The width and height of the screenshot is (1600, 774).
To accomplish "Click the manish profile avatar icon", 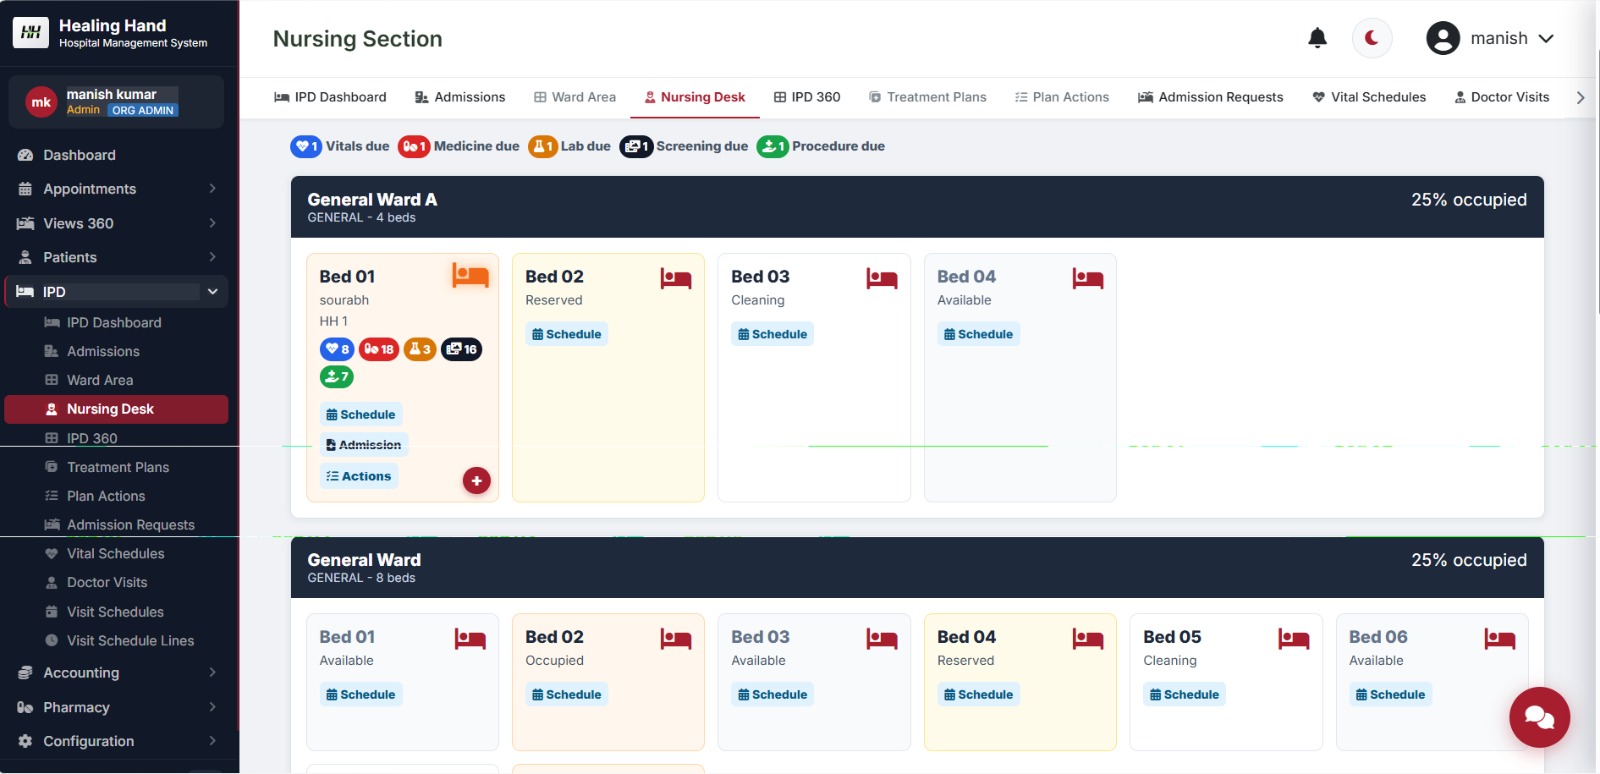I will point(1443,38).
